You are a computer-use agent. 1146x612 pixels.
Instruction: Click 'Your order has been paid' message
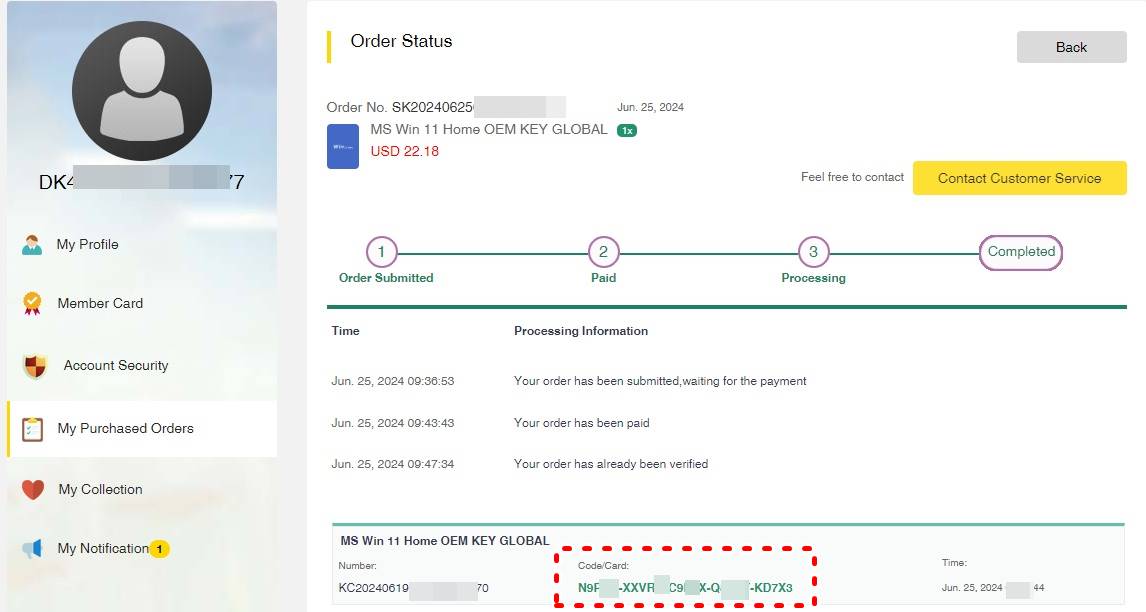pyautogui.click(x=582, y=423)
